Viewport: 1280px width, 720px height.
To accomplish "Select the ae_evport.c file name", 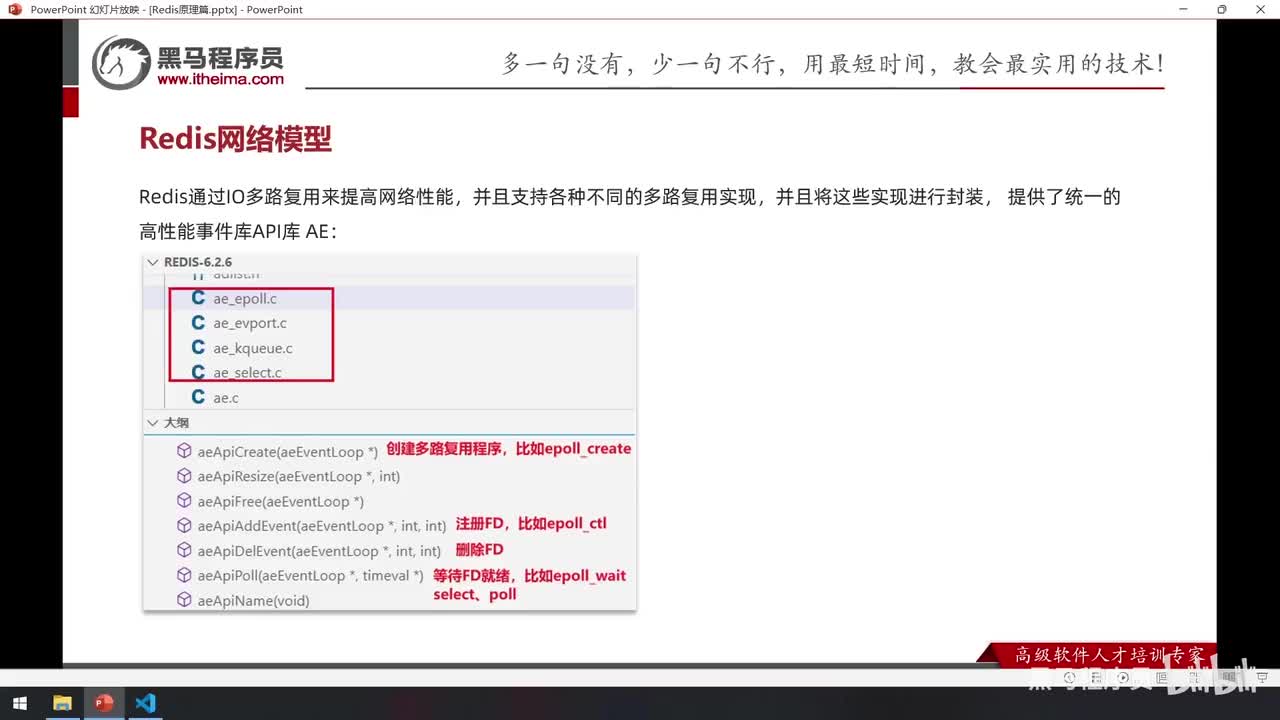I will 250,324.
